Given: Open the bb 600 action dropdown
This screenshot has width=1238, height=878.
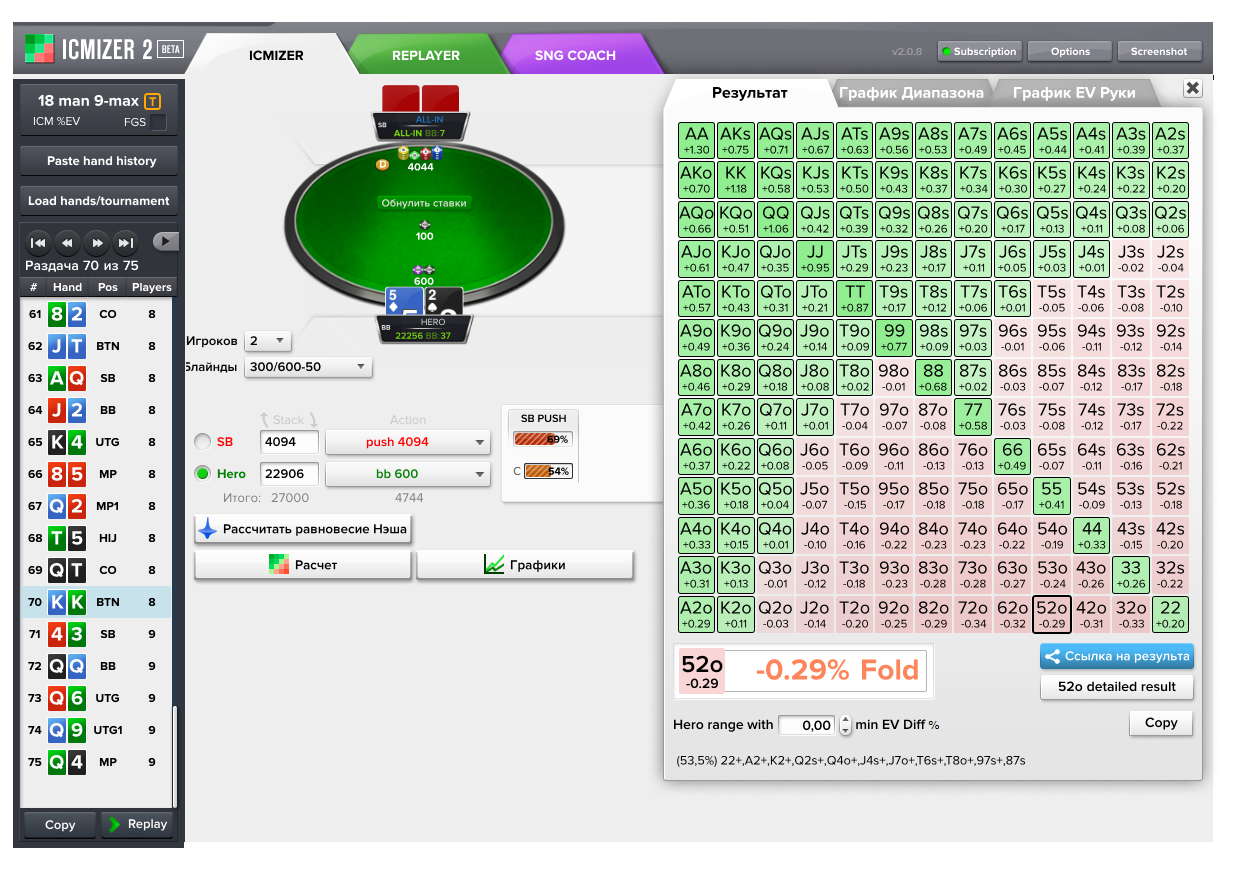Looking at the screenshot, I should coord(408,474).
